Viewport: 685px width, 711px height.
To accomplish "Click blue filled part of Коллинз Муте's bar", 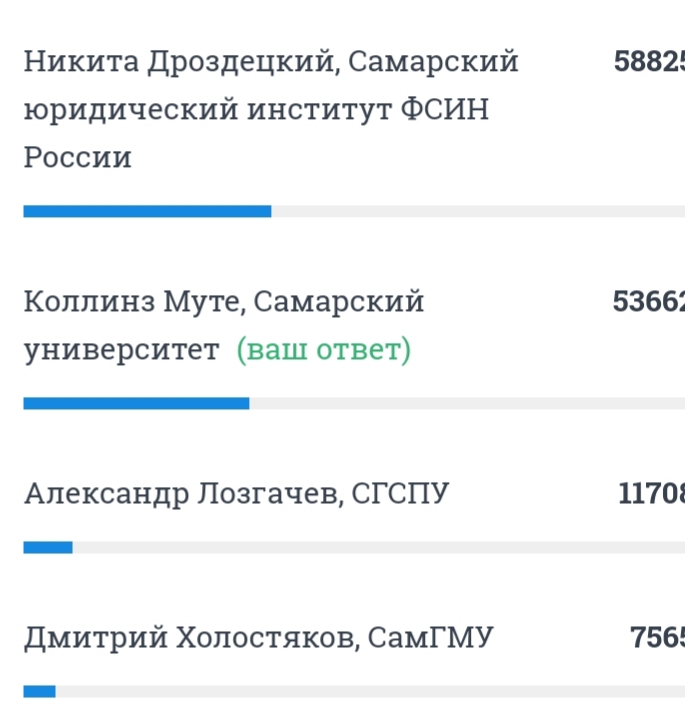I will tap(136, 403).
